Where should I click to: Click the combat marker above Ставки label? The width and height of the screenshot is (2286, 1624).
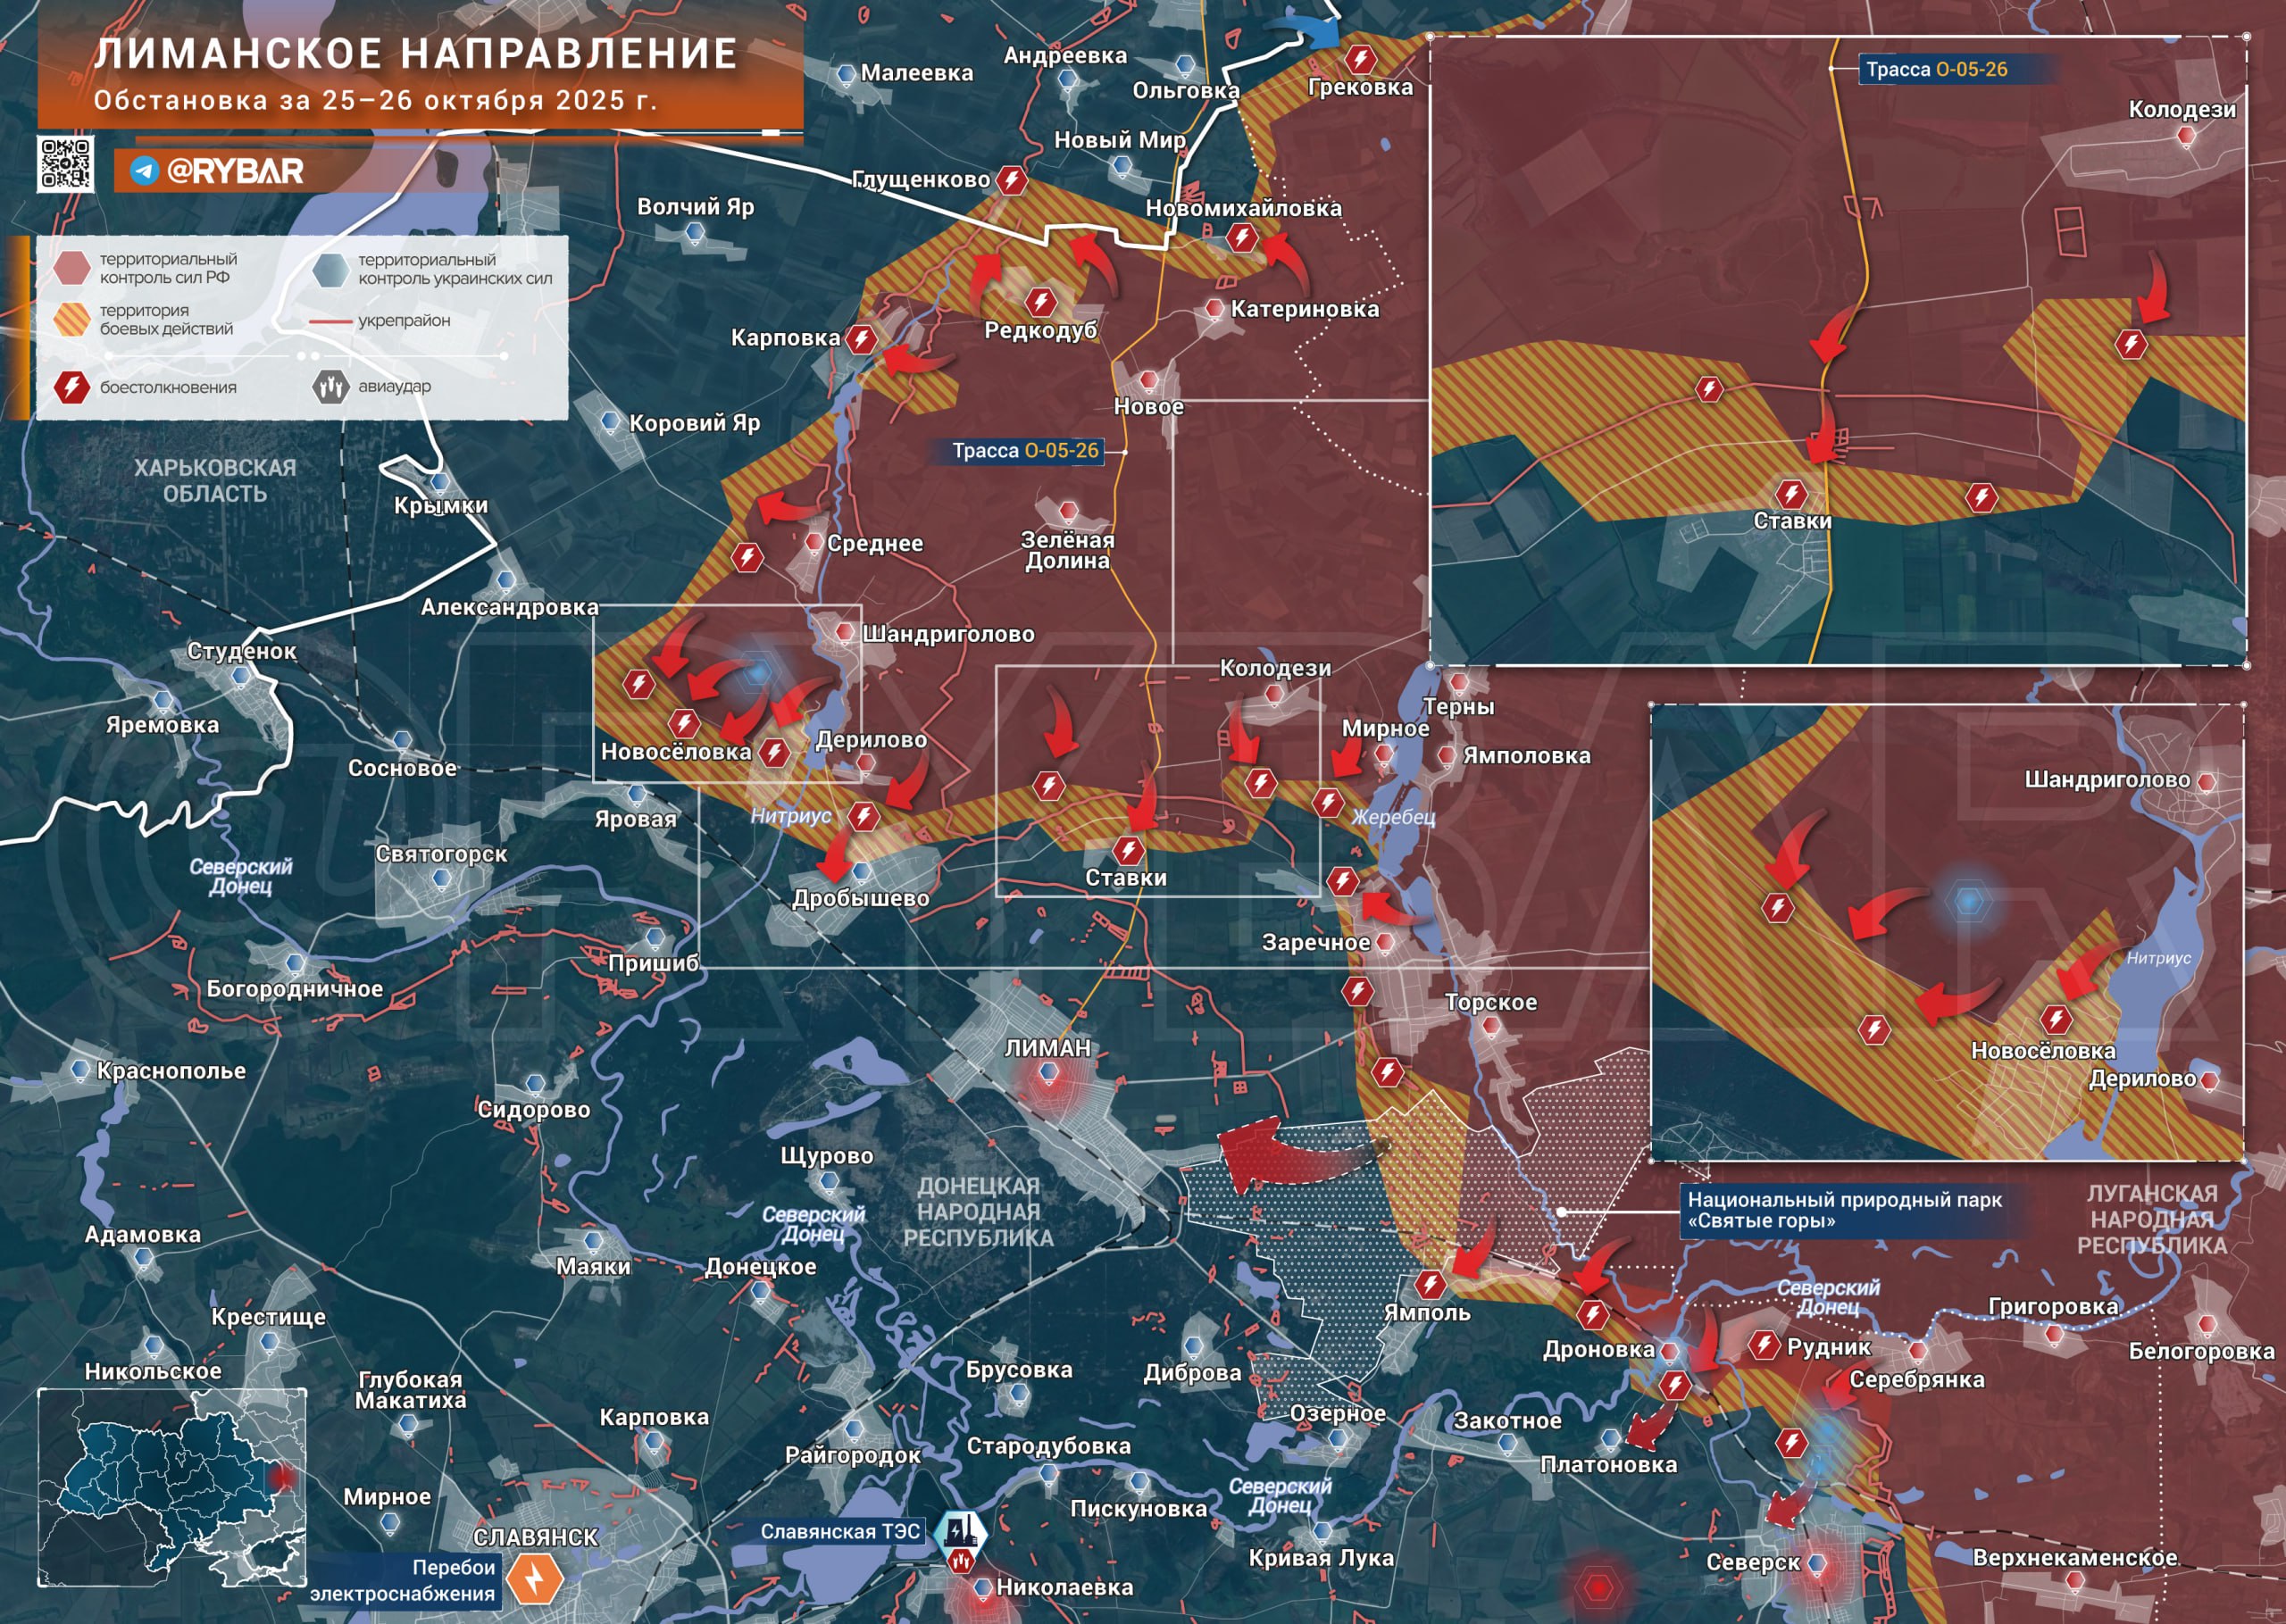(1129, 851)
